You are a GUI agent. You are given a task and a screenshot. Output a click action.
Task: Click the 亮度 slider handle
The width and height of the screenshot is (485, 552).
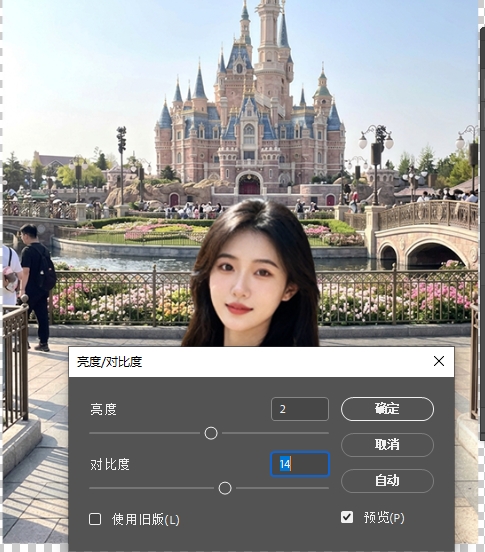pyautogui.click(x=211, y=433)
